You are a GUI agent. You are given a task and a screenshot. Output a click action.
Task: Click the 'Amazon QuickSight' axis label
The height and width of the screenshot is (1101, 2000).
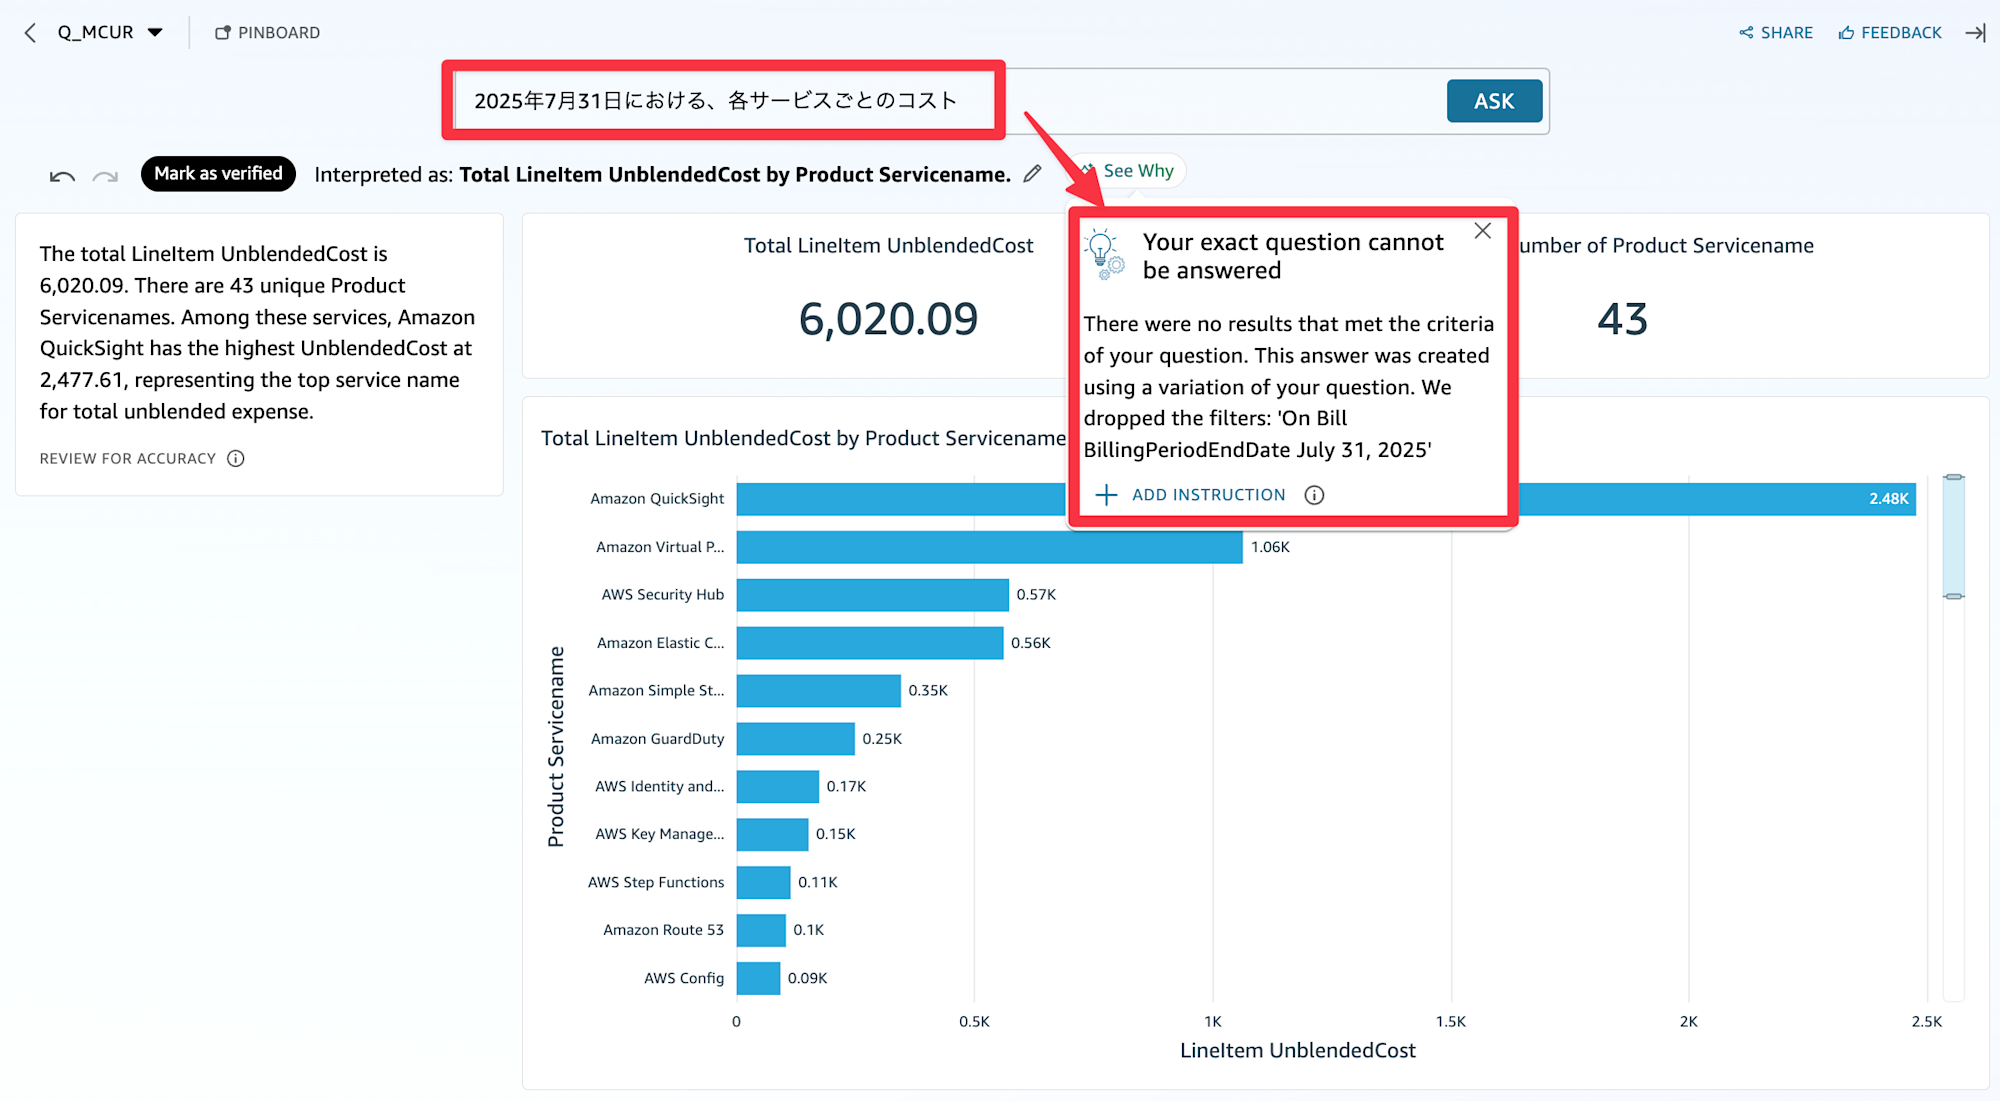(657, 499)
